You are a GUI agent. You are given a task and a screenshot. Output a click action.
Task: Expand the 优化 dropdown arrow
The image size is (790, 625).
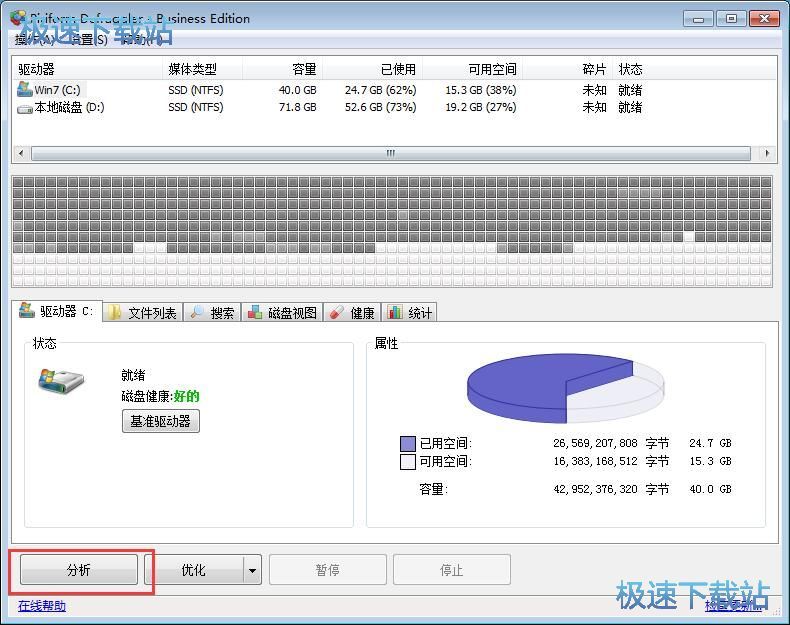pyautogui.click(x=252, y=570)
